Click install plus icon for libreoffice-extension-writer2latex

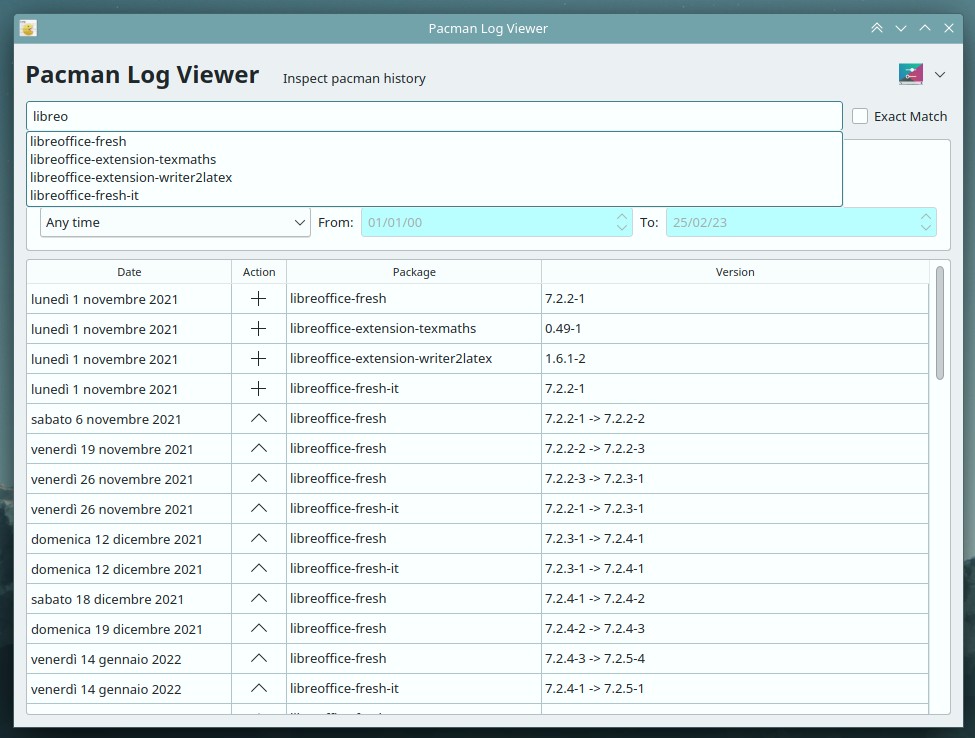click(x=259, y=359)
